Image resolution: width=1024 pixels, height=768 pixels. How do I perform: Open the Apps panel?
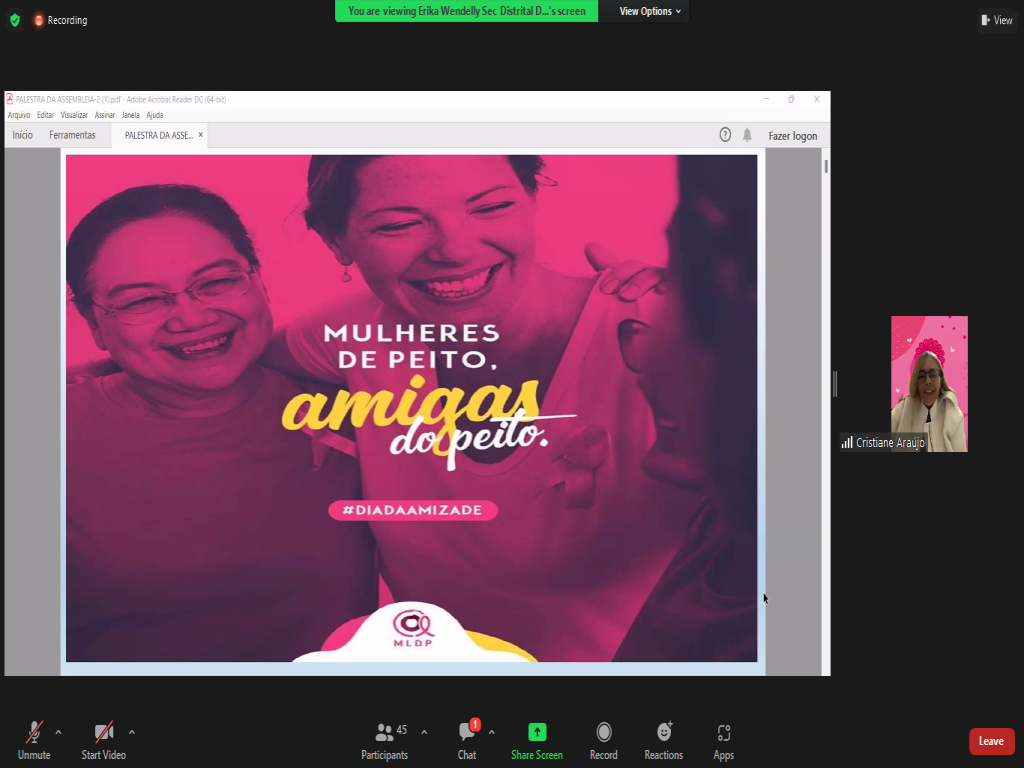tap(723, 740)
